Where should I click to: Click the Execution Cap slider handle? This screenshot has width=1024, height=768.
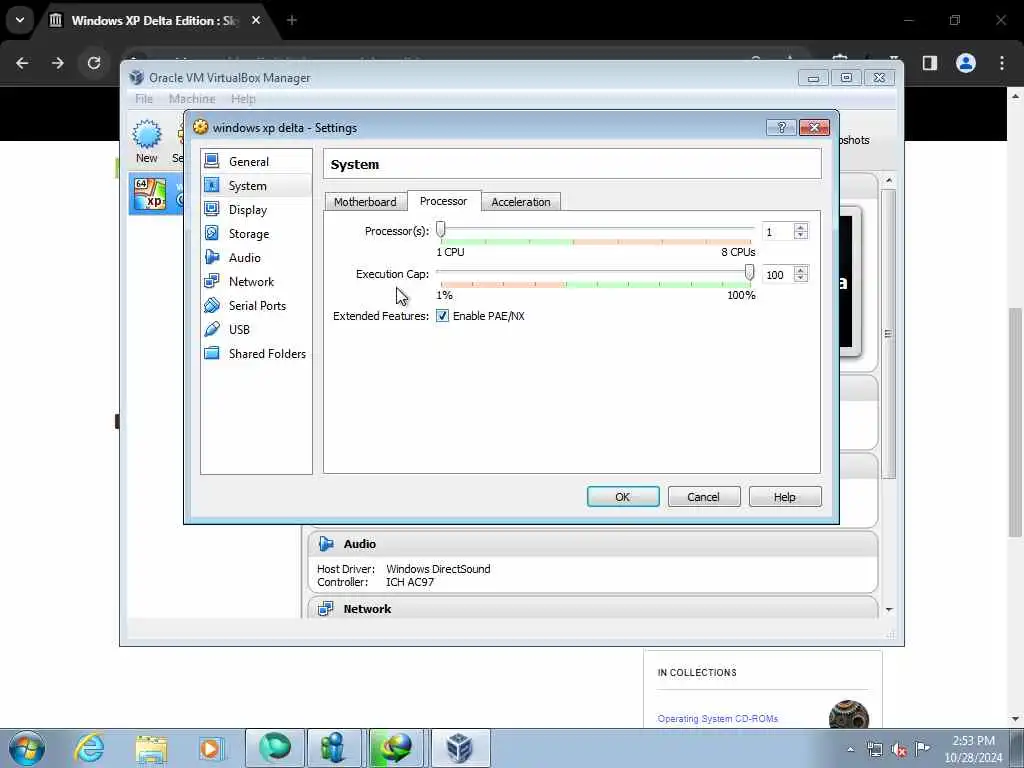click(749, 273)
